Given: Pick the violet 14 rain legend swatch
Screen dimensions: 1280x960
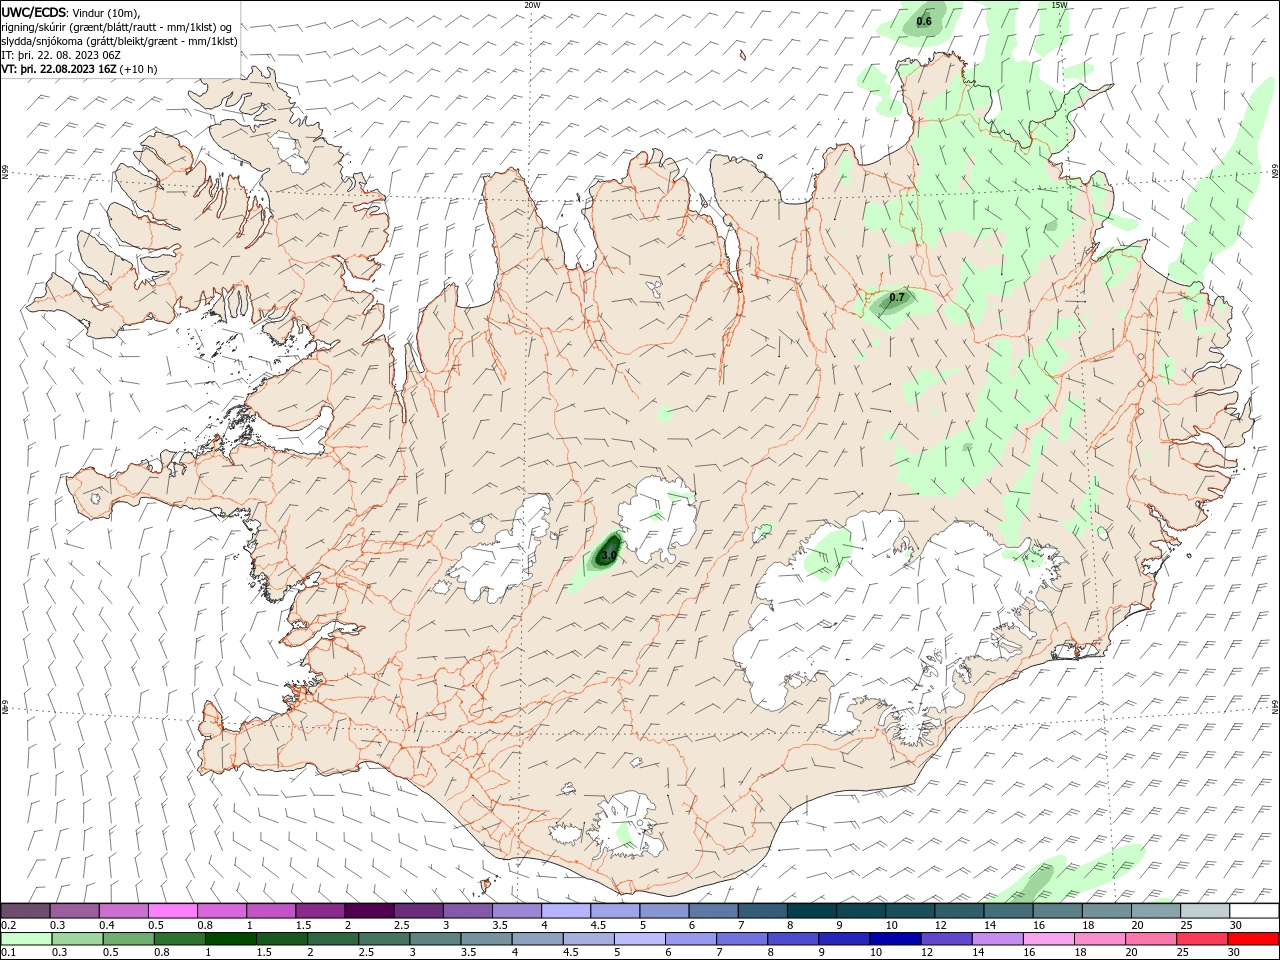Looking at the screenshot, I should tap(998, 939).
